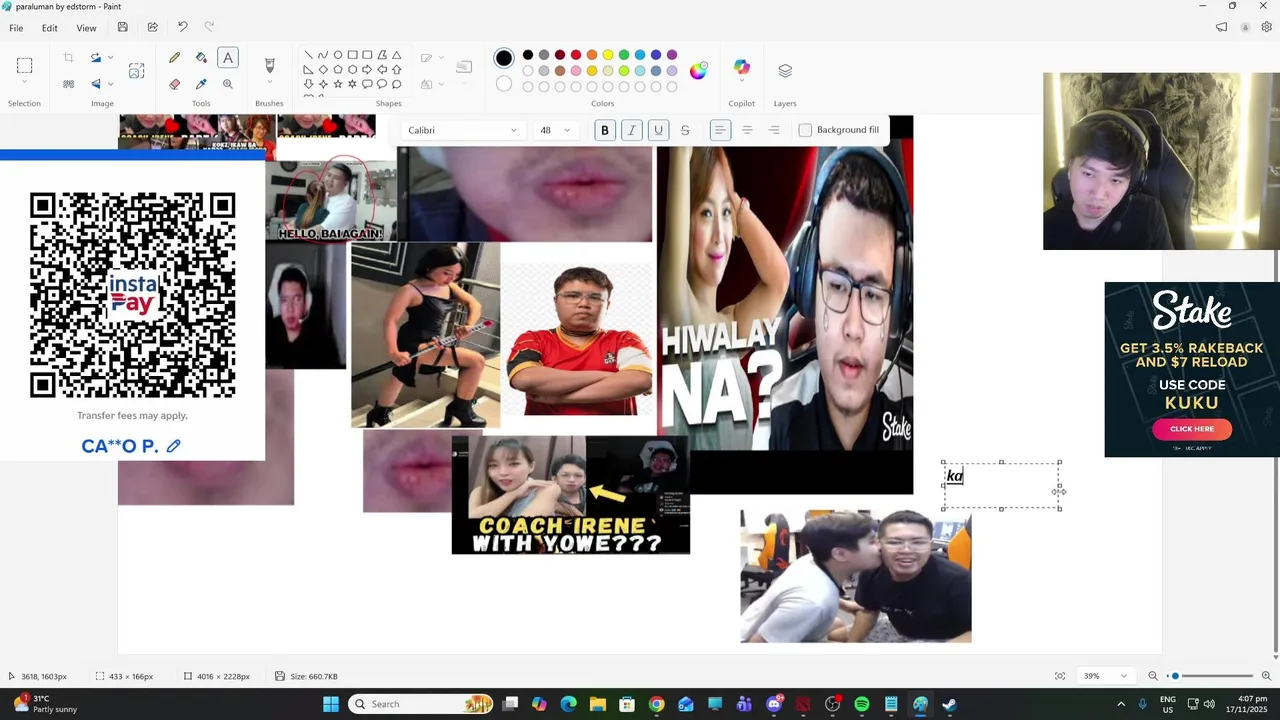Click the CLICK HERE button on Stake ad
This screenshot has height=720, width=1280.
pos(1192,429)
